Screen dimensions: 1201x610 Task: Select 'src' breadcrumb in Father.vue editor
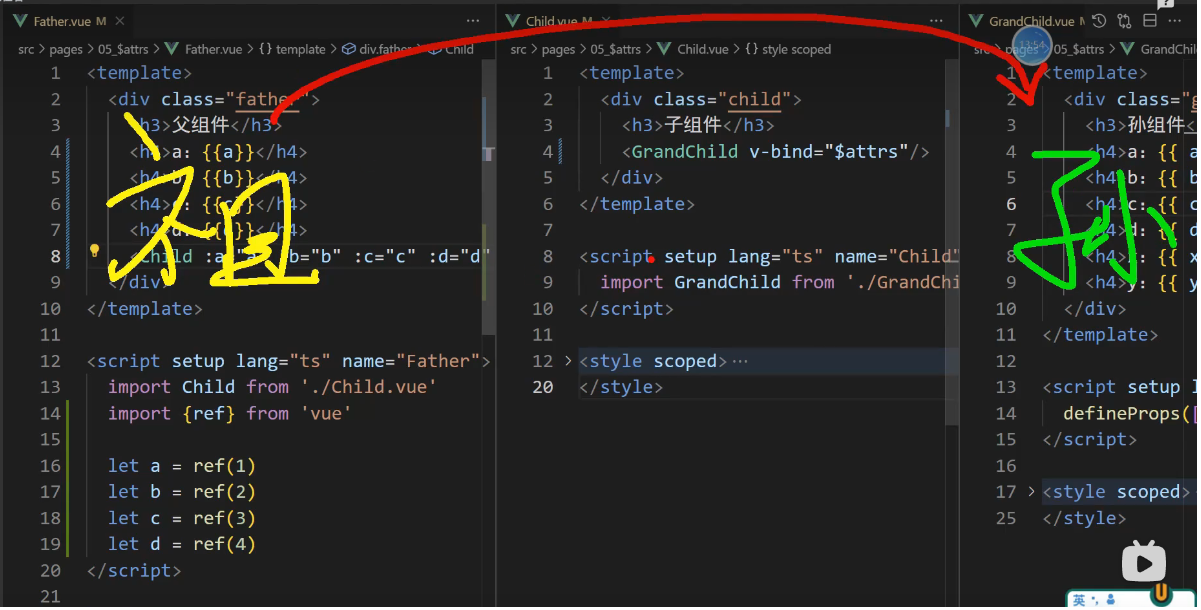[x=26, y=49]
